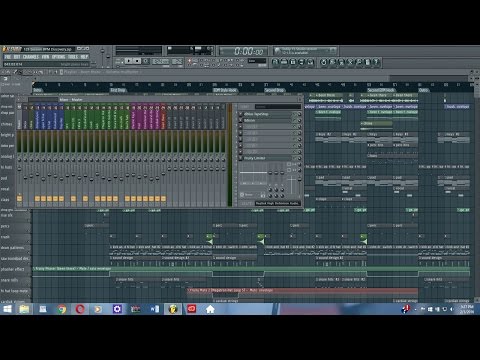Open the CHANNELS menu
Image resolution: width=480 pixels, height=360 pixels.
31,57
